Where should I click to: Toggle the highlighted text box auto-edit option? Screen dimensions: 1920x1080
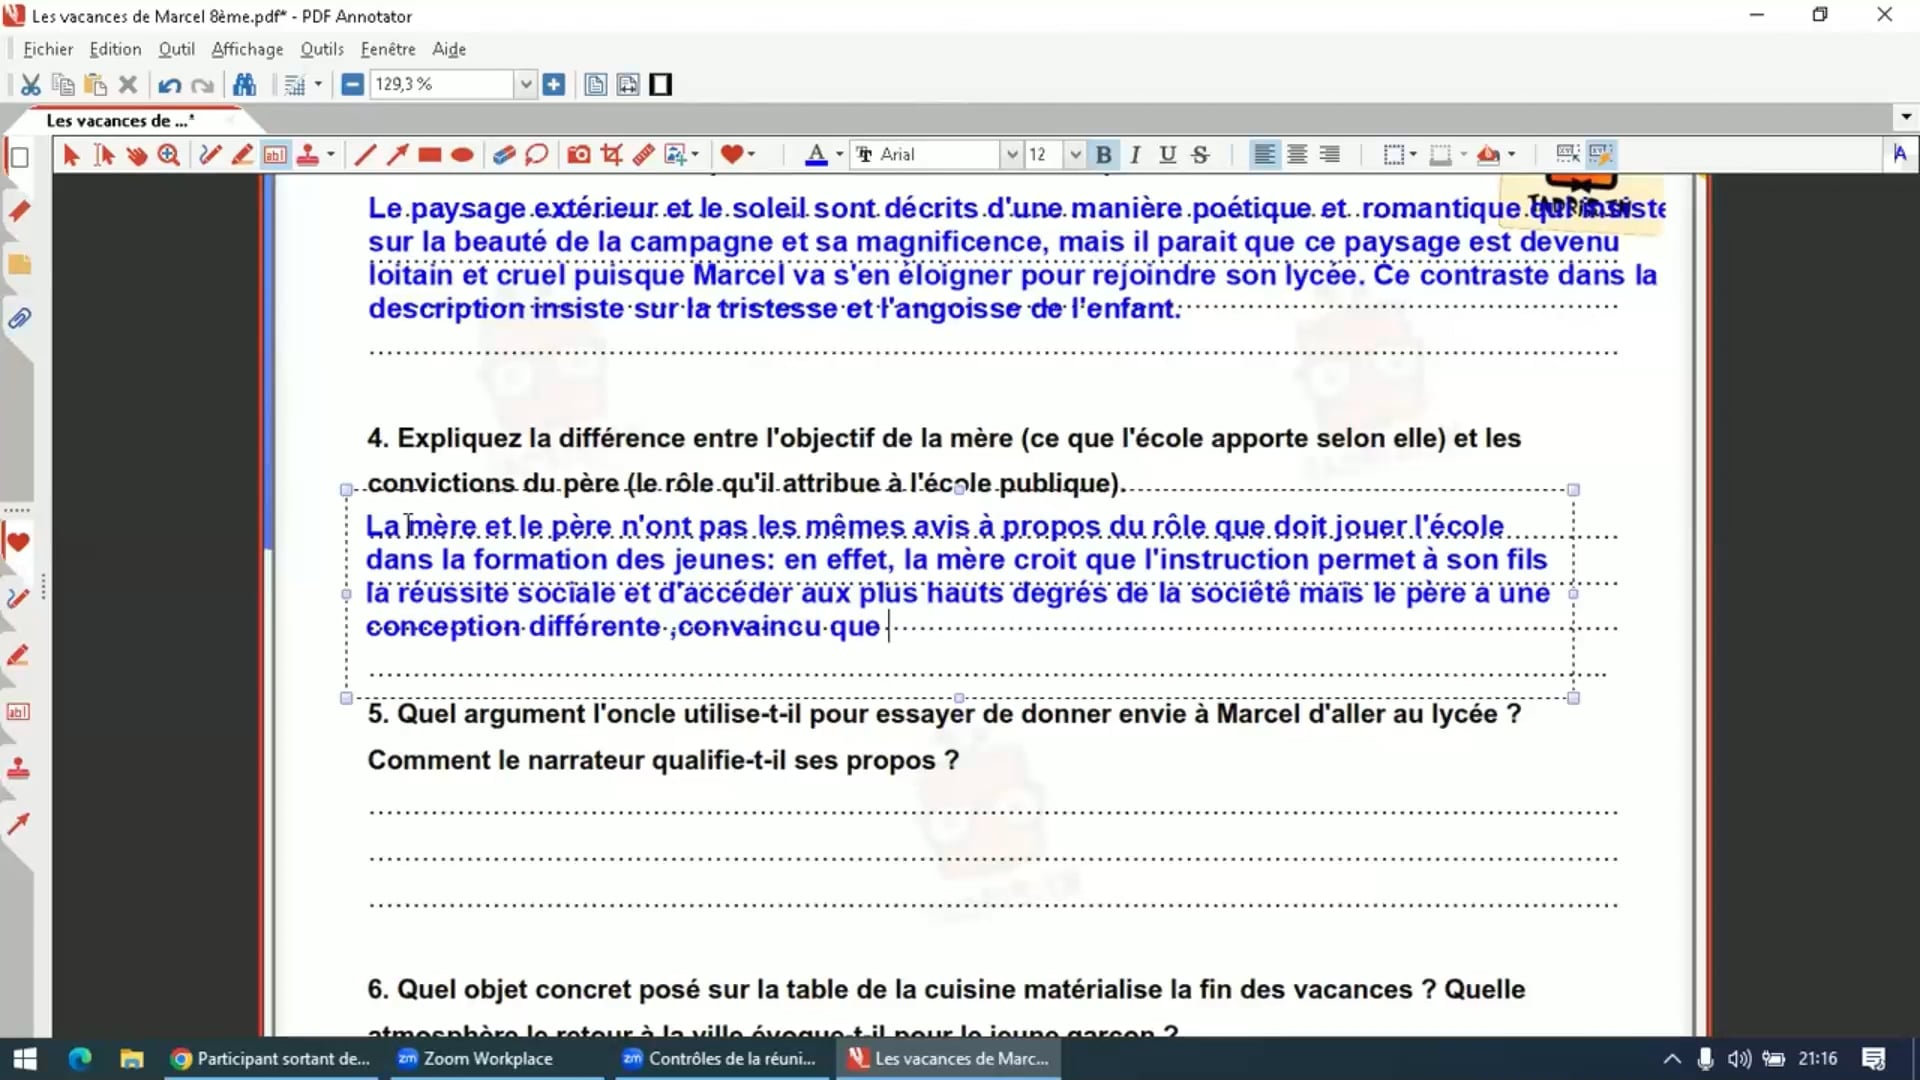click(x=1601, y=155)
